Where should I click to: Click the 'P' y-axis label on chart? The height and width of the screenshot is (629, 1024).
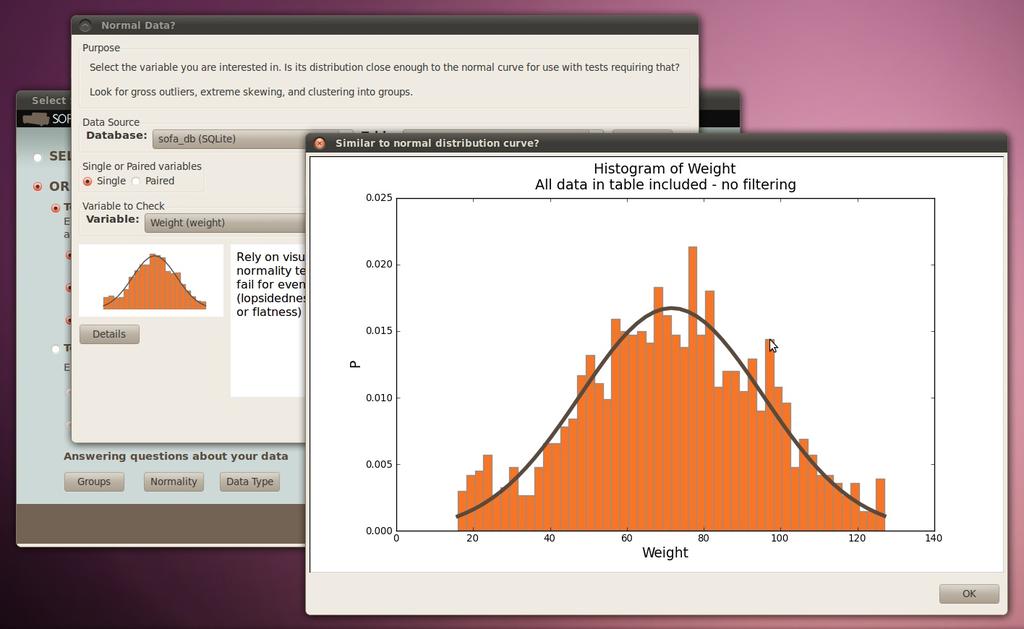point(355,364)
